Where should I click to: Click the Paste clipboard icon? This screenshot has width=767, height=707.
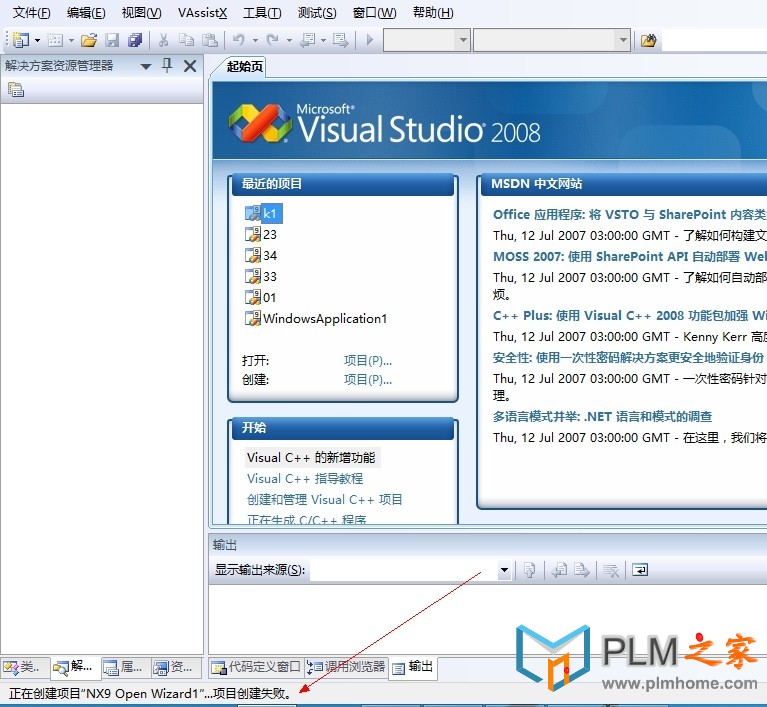click(210, 40)
